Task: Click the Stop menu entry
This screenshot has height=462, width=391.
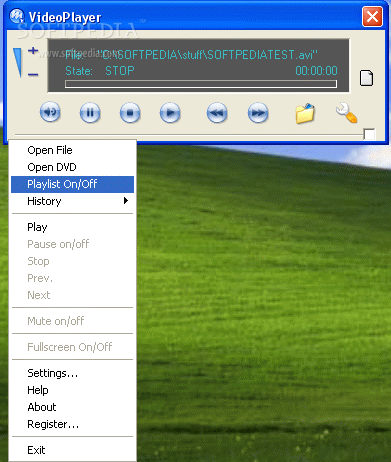Action: pyautogui.click(x=72, y=261)
